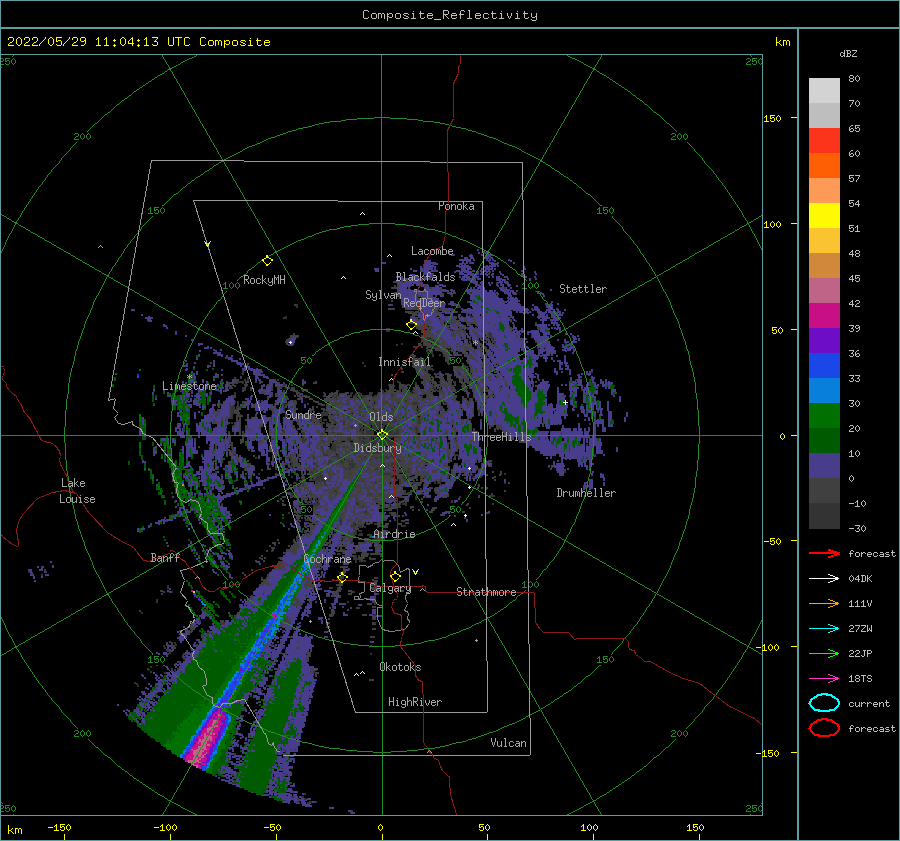Click the 150 km north axis label
The image size is (900, 841).
click(x=772, y=118)
